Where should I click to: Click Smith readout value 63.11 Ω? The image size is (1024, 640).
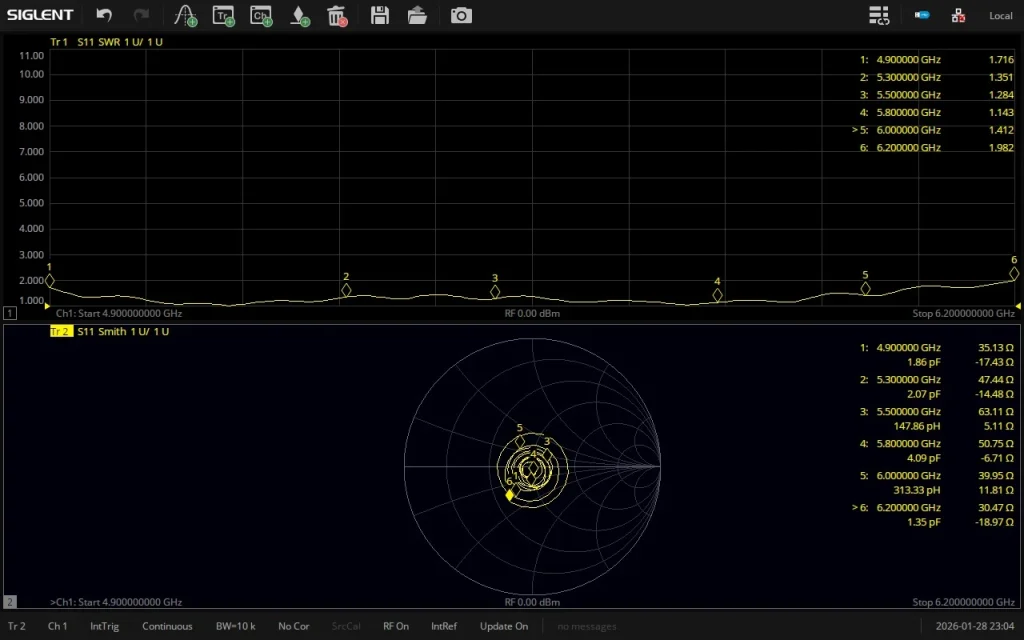tap(995, 411)
